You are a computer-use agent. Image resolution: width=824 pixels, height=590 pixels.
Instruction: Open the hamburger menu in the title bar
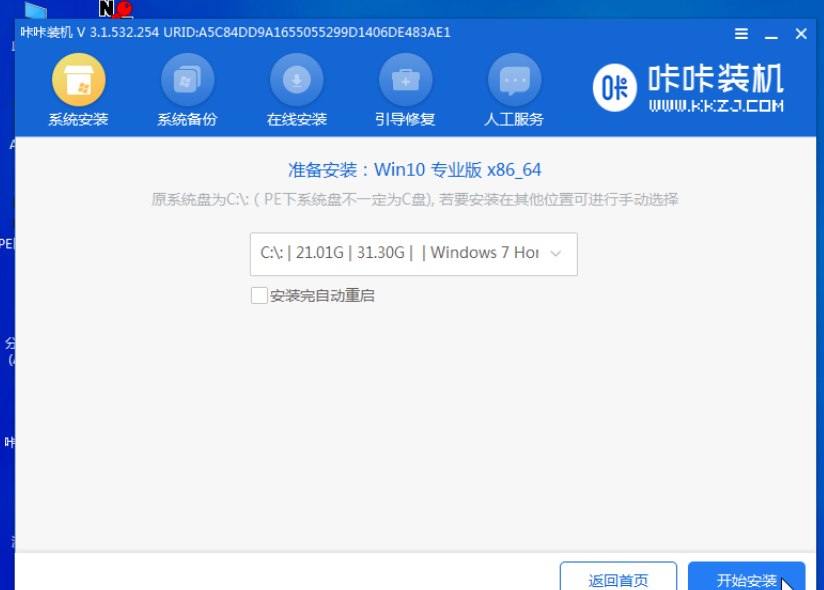741,33
